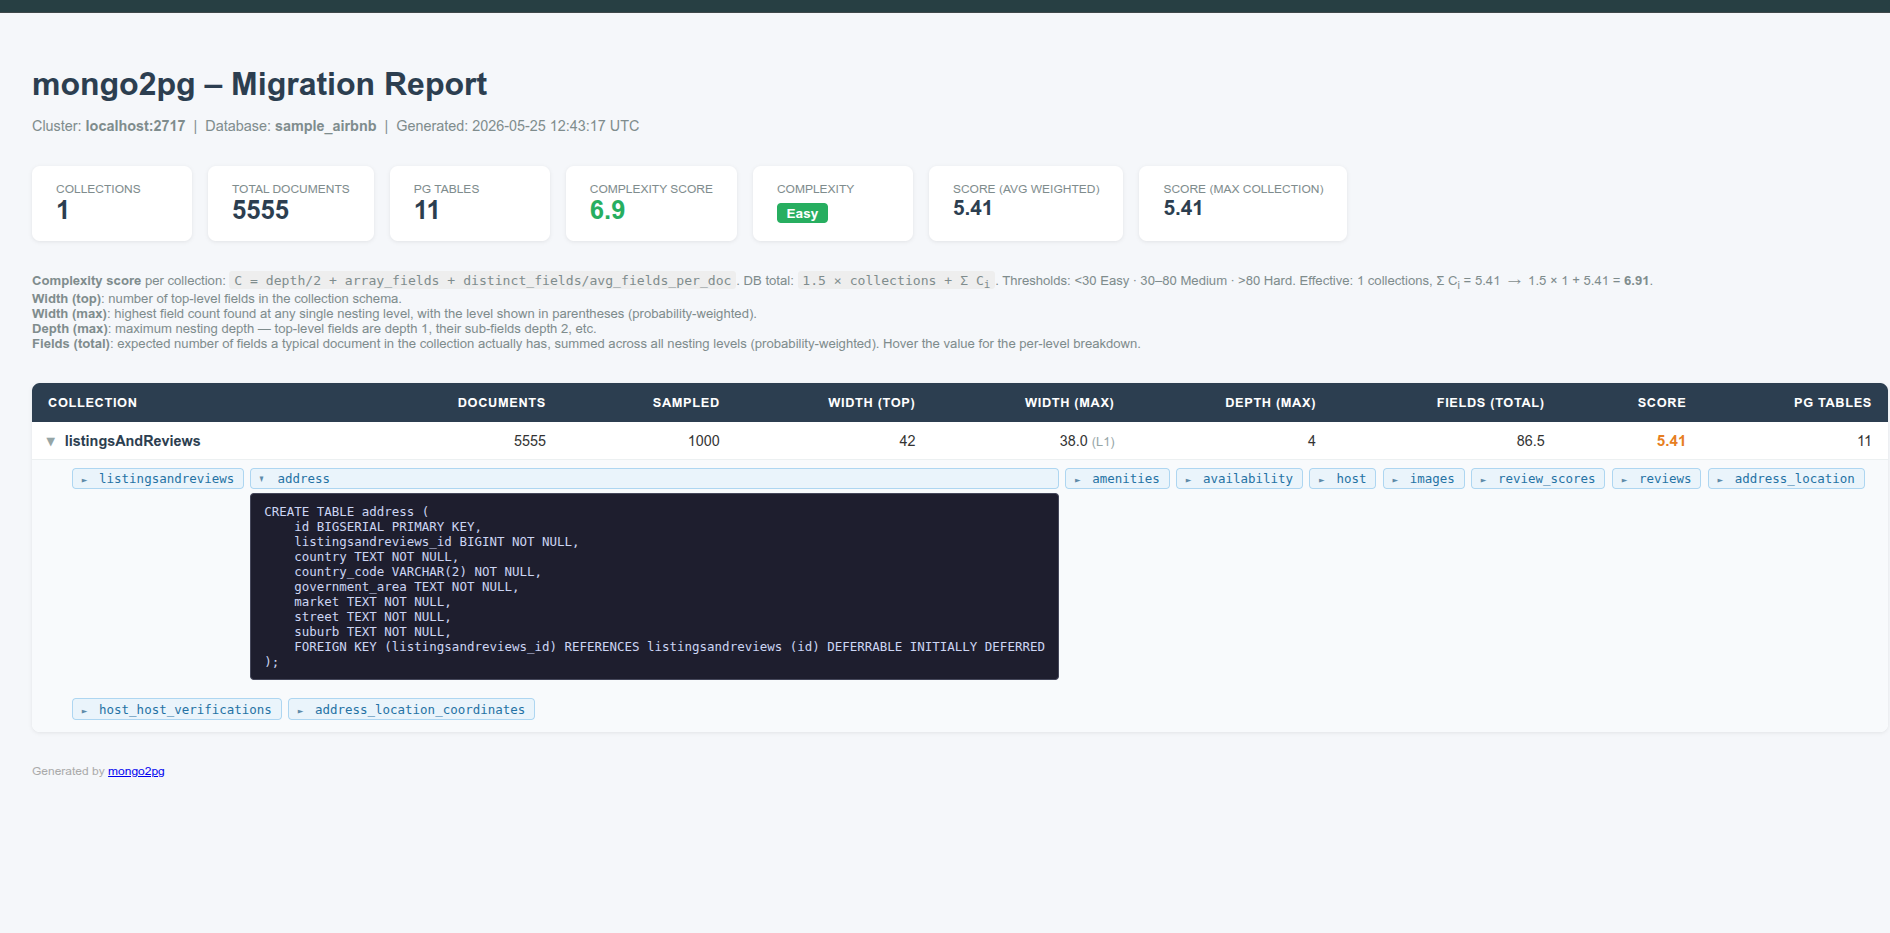Click the FOREIGN KEY line in code block
1890x933 pixels.
coord(669,647)
